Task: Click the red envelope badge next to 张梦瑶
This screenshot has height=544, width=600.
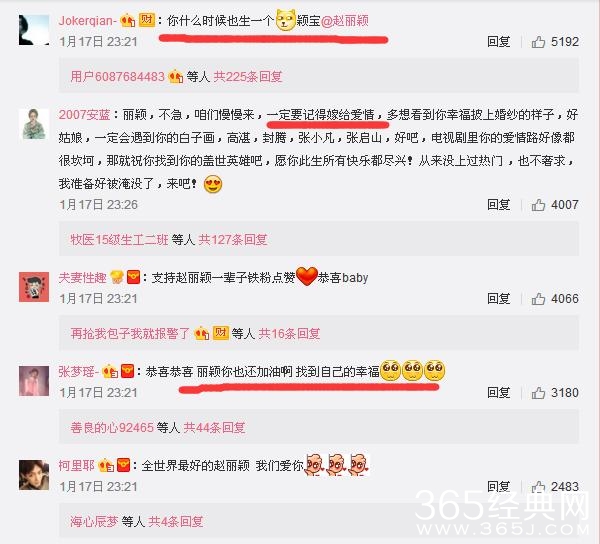Action: tap(127, 371)
